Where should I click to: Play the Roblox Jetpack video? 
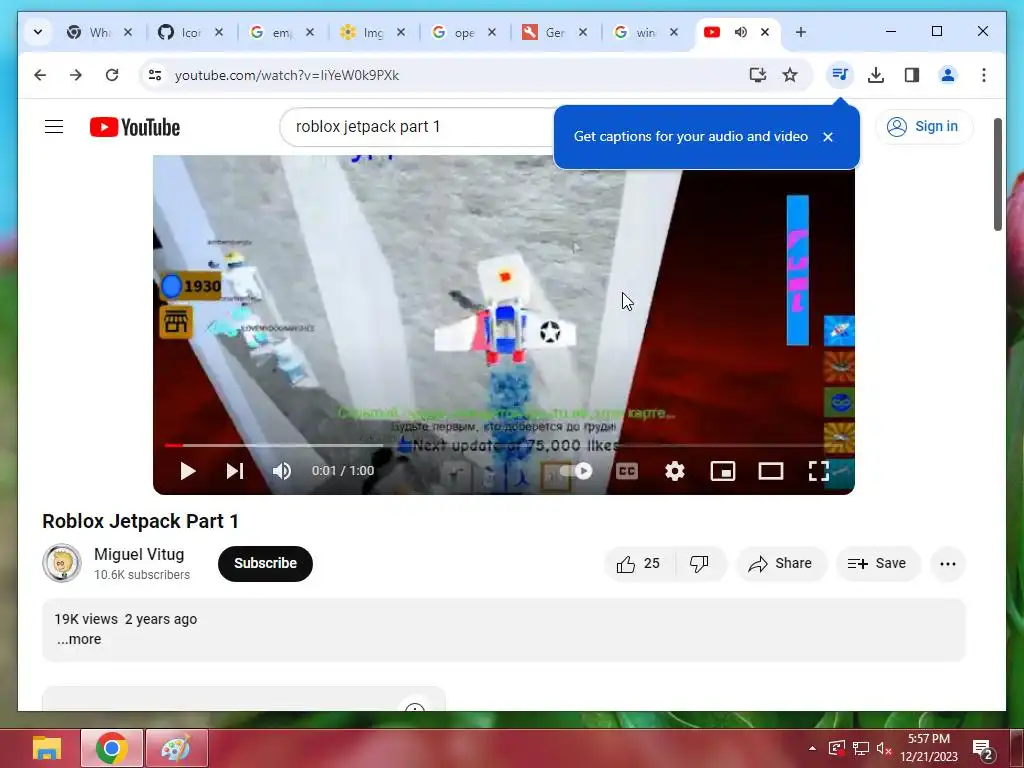click(187, 471)
